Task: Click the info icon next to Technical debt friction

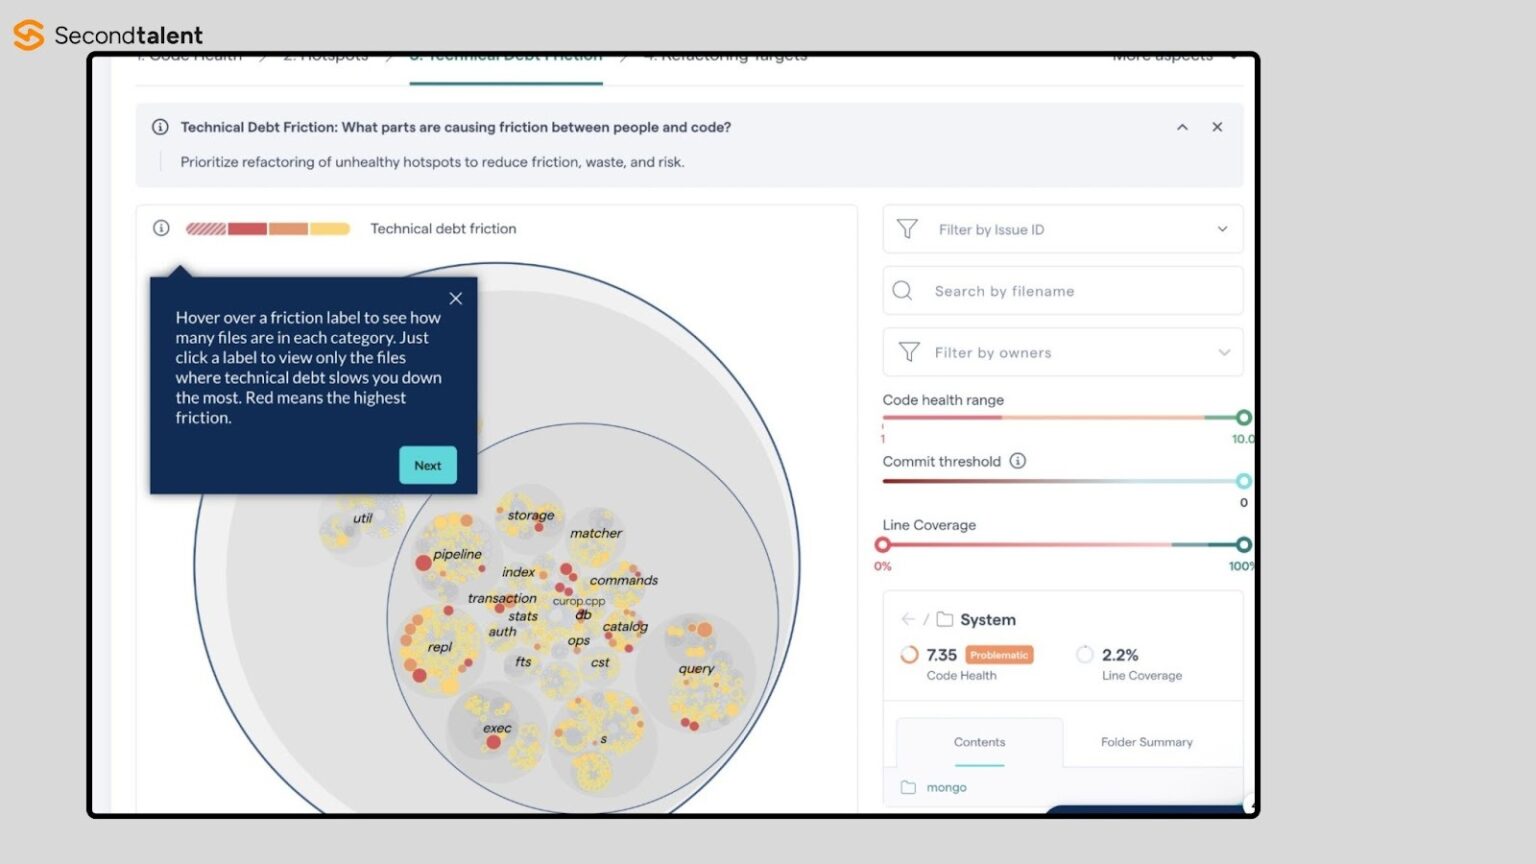Action: (161, 228)
